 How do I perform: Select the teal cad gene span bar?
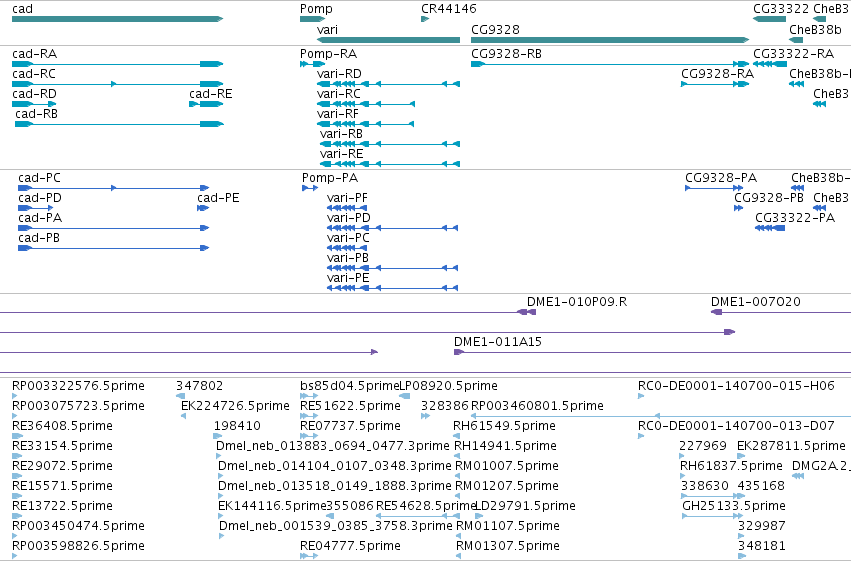[117, 19]
